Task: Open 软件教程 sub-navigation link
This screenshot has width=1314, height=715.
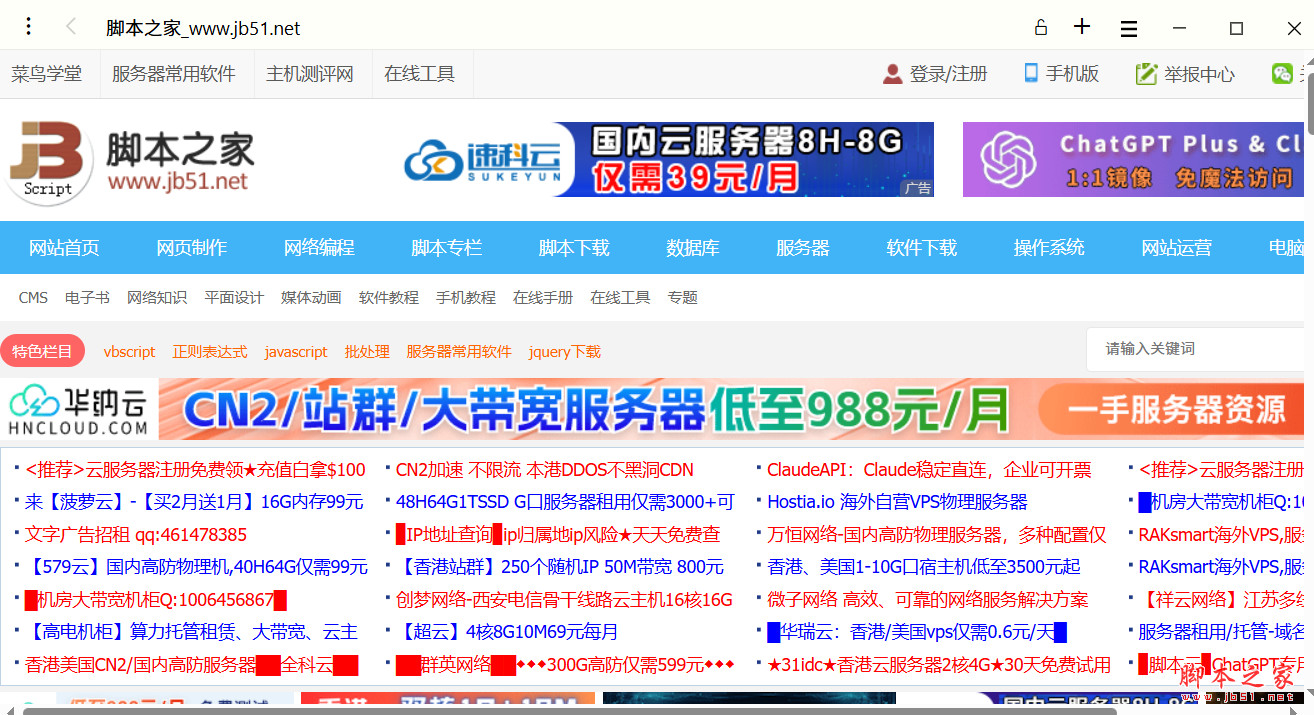Action: coord(389,298)
